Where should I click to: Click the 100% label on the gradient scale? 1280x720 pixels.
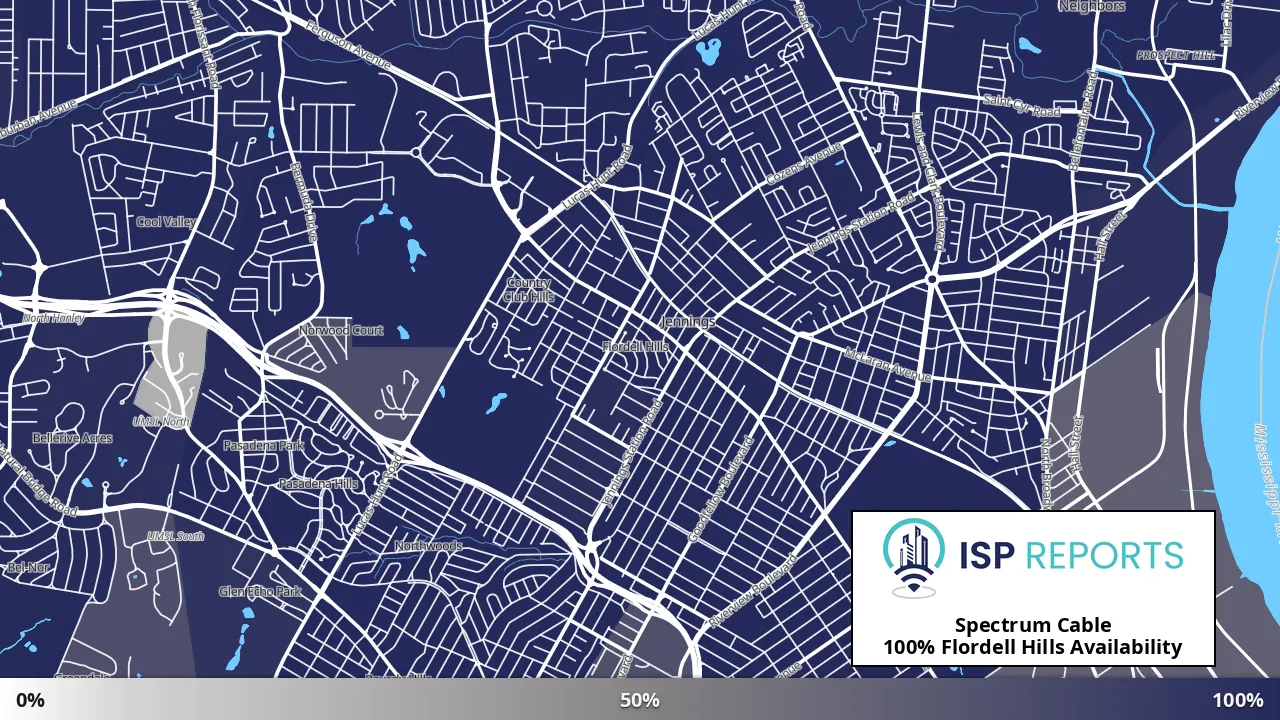click(1238, 700)
